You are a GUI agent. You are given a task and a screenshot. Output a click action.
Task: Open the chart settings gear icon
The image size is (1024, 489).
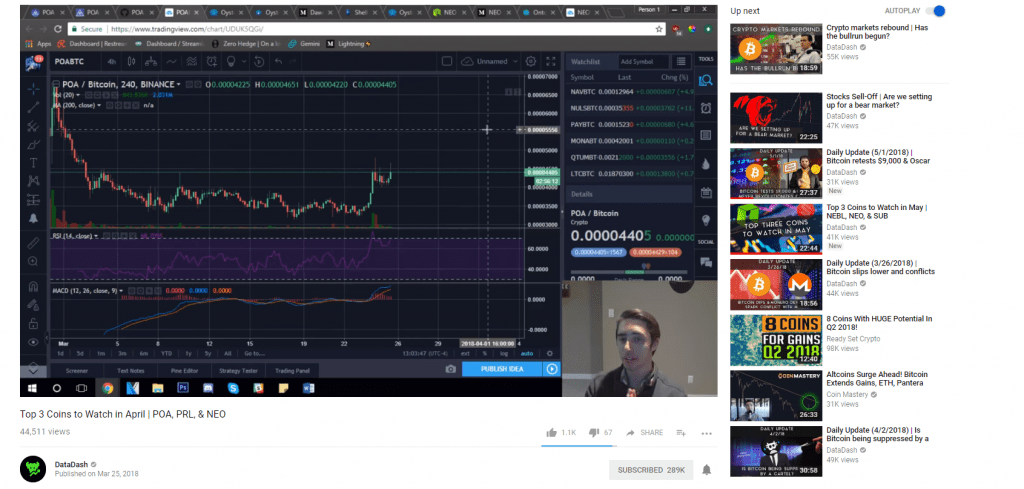531,61
